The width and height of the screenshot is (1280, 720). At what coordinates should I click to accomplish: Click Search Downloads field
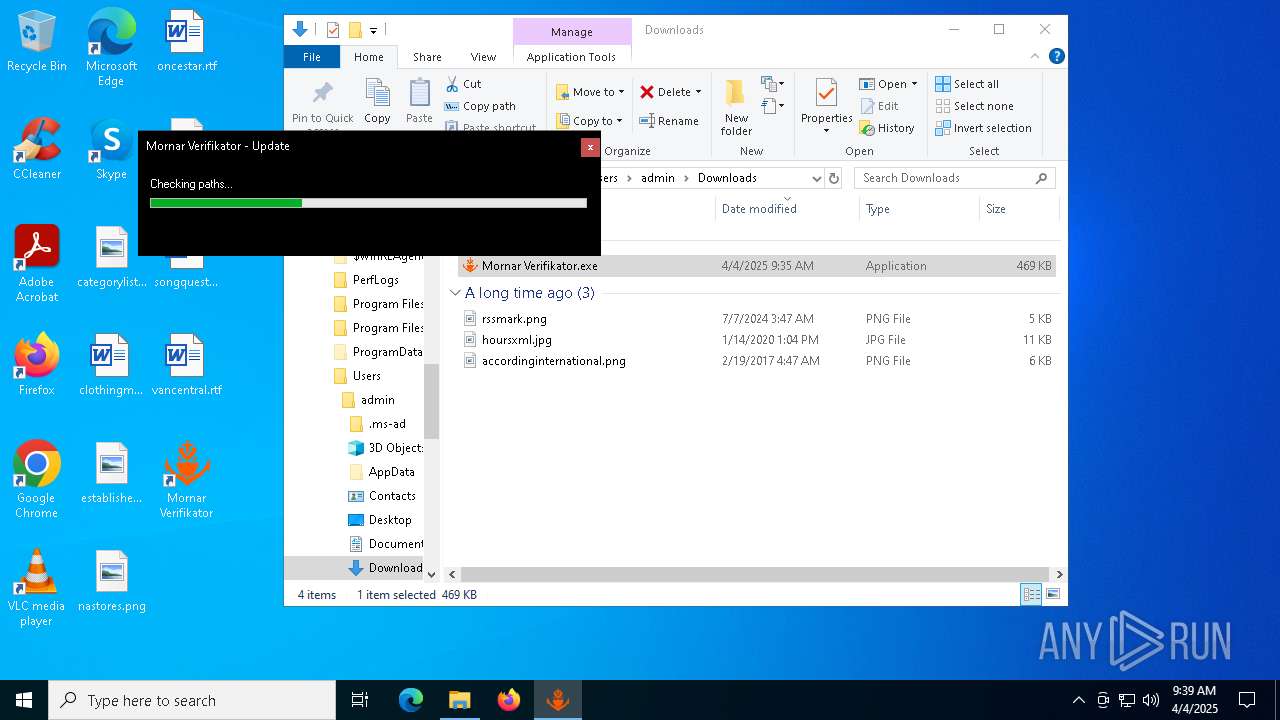click(954, 178)
